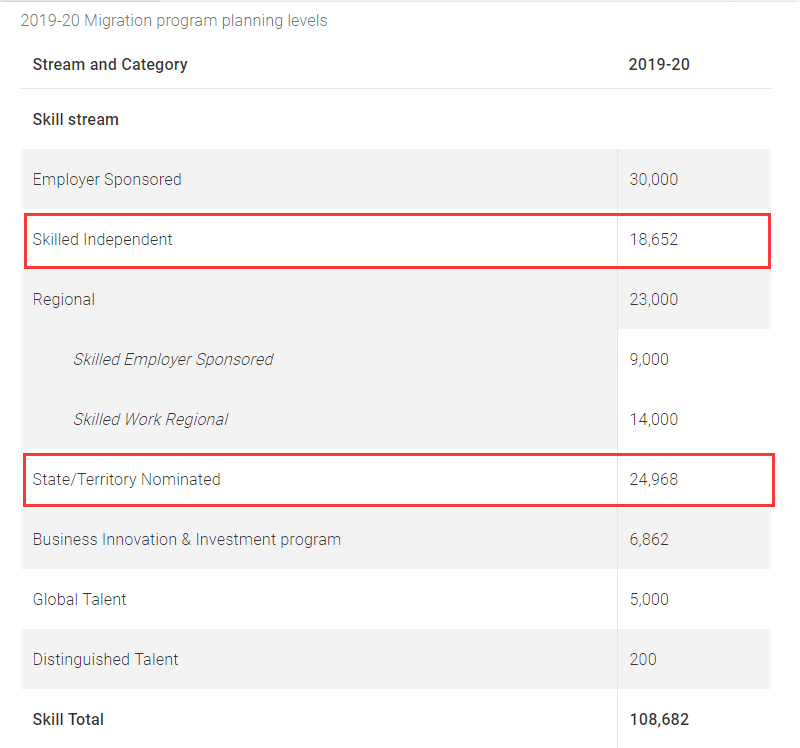Click the "Global Talent" row label
The height and width of the screenshot is (748, 800).
click(80, 599)
